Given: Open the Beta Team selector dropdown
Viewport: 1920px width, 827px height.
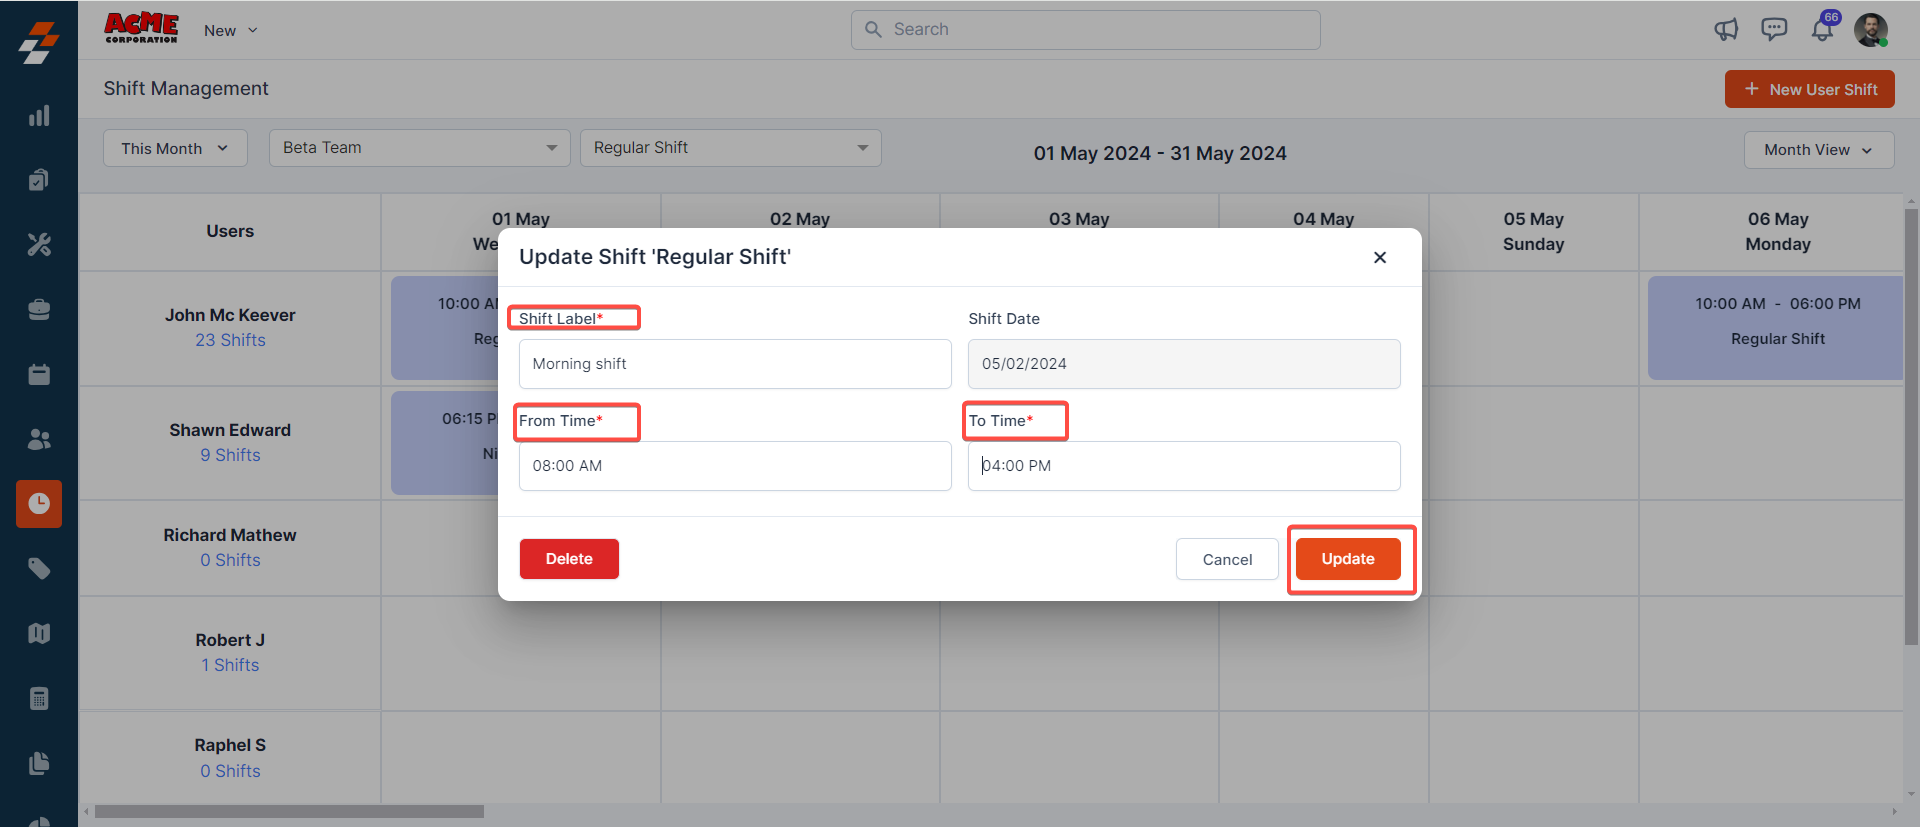Looking at the screenshot, I should click(x=420, y=148).
